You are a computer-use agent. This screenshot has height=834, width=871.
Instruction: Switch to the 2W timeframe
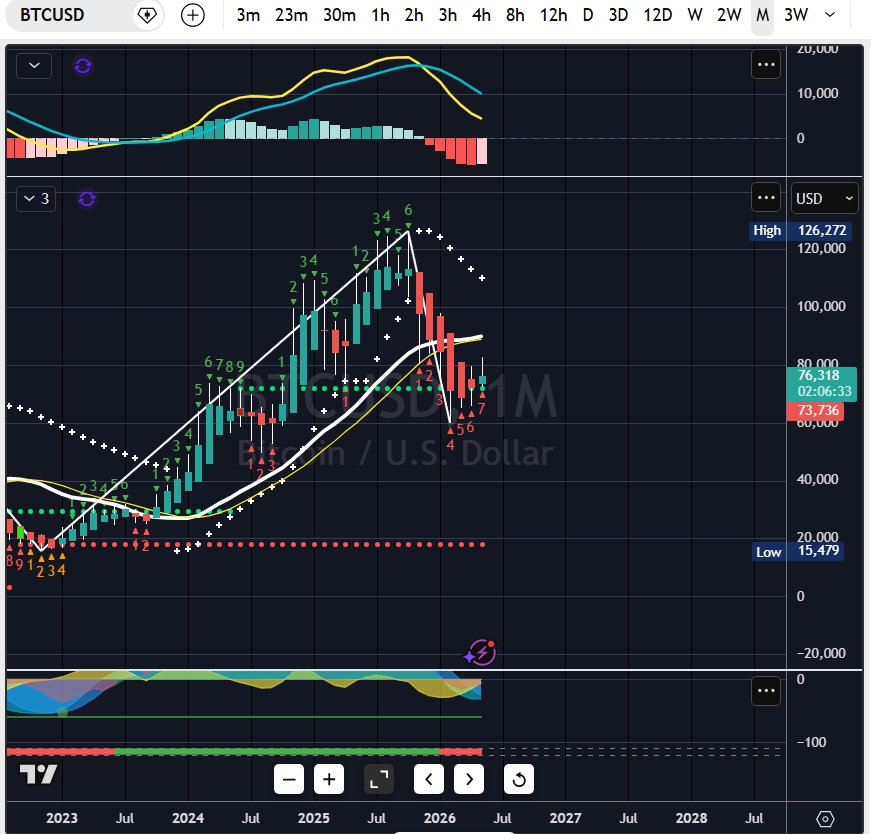click(729, 15)
